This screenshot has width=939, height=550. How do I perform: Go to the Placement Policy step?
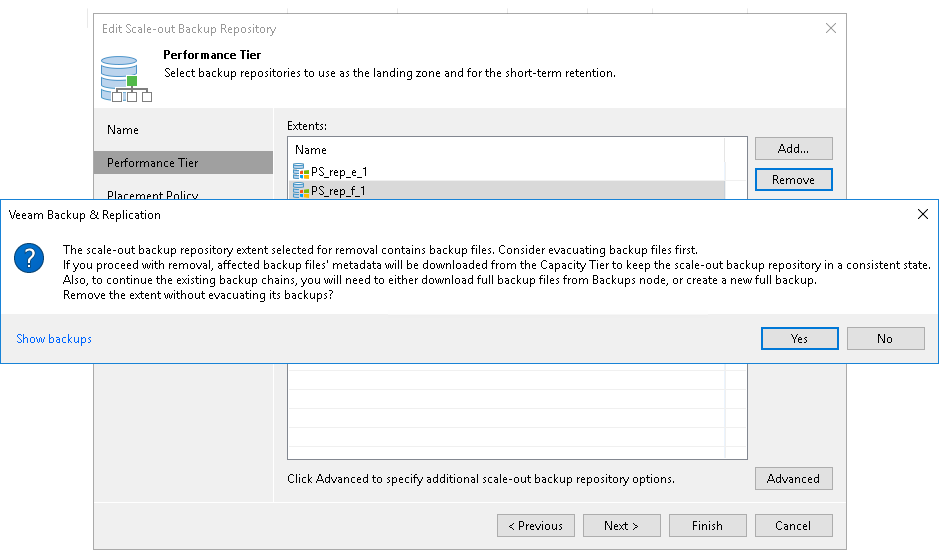[153, 195]
